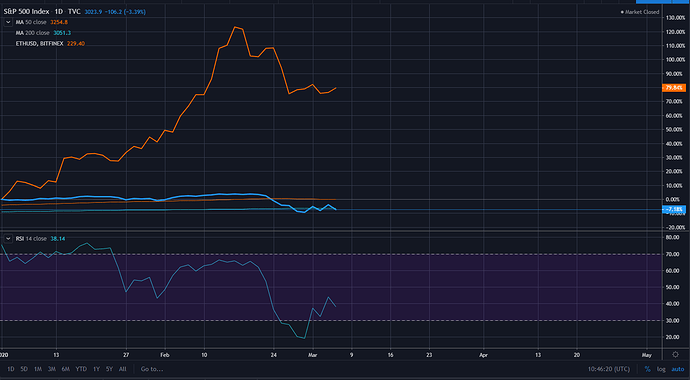The width and height of the screenshot is (690, 380).
Task: Select the YTD time range
Action: tap(81, 369)
